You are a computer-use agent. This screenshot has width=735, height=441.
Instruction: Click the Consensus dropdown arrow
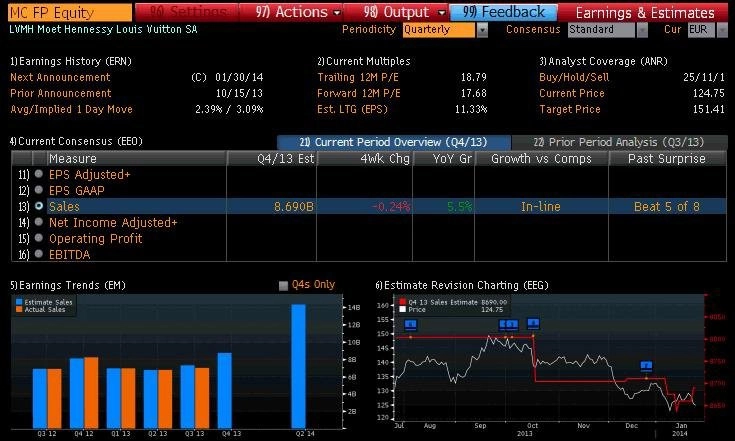642,30
